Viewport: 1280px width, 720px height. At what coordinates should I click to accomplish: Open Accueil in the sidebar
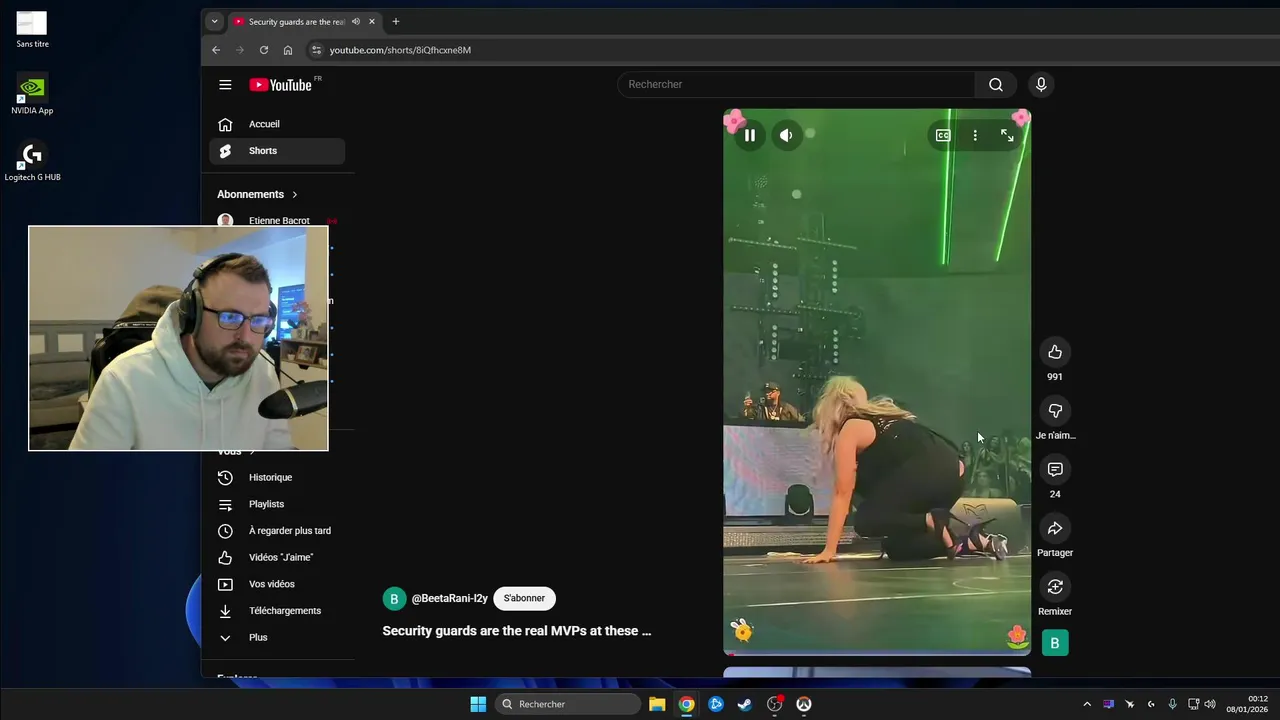(277, 124)
